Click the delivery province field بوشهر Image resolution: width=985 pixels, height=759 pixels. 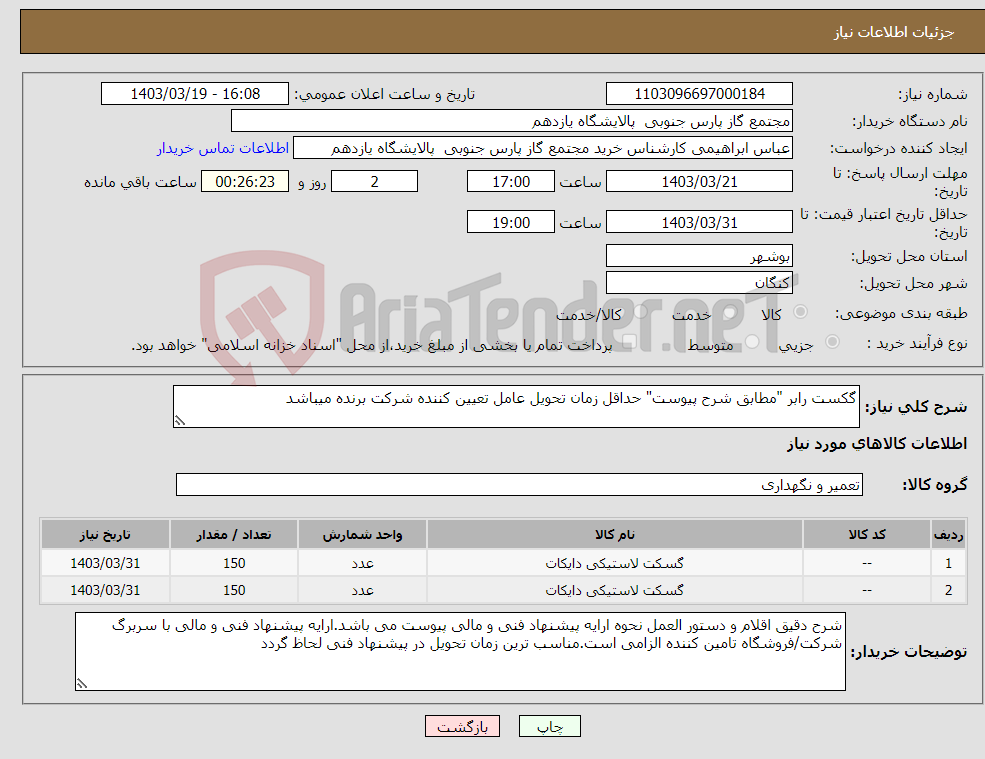pos(699,256)
